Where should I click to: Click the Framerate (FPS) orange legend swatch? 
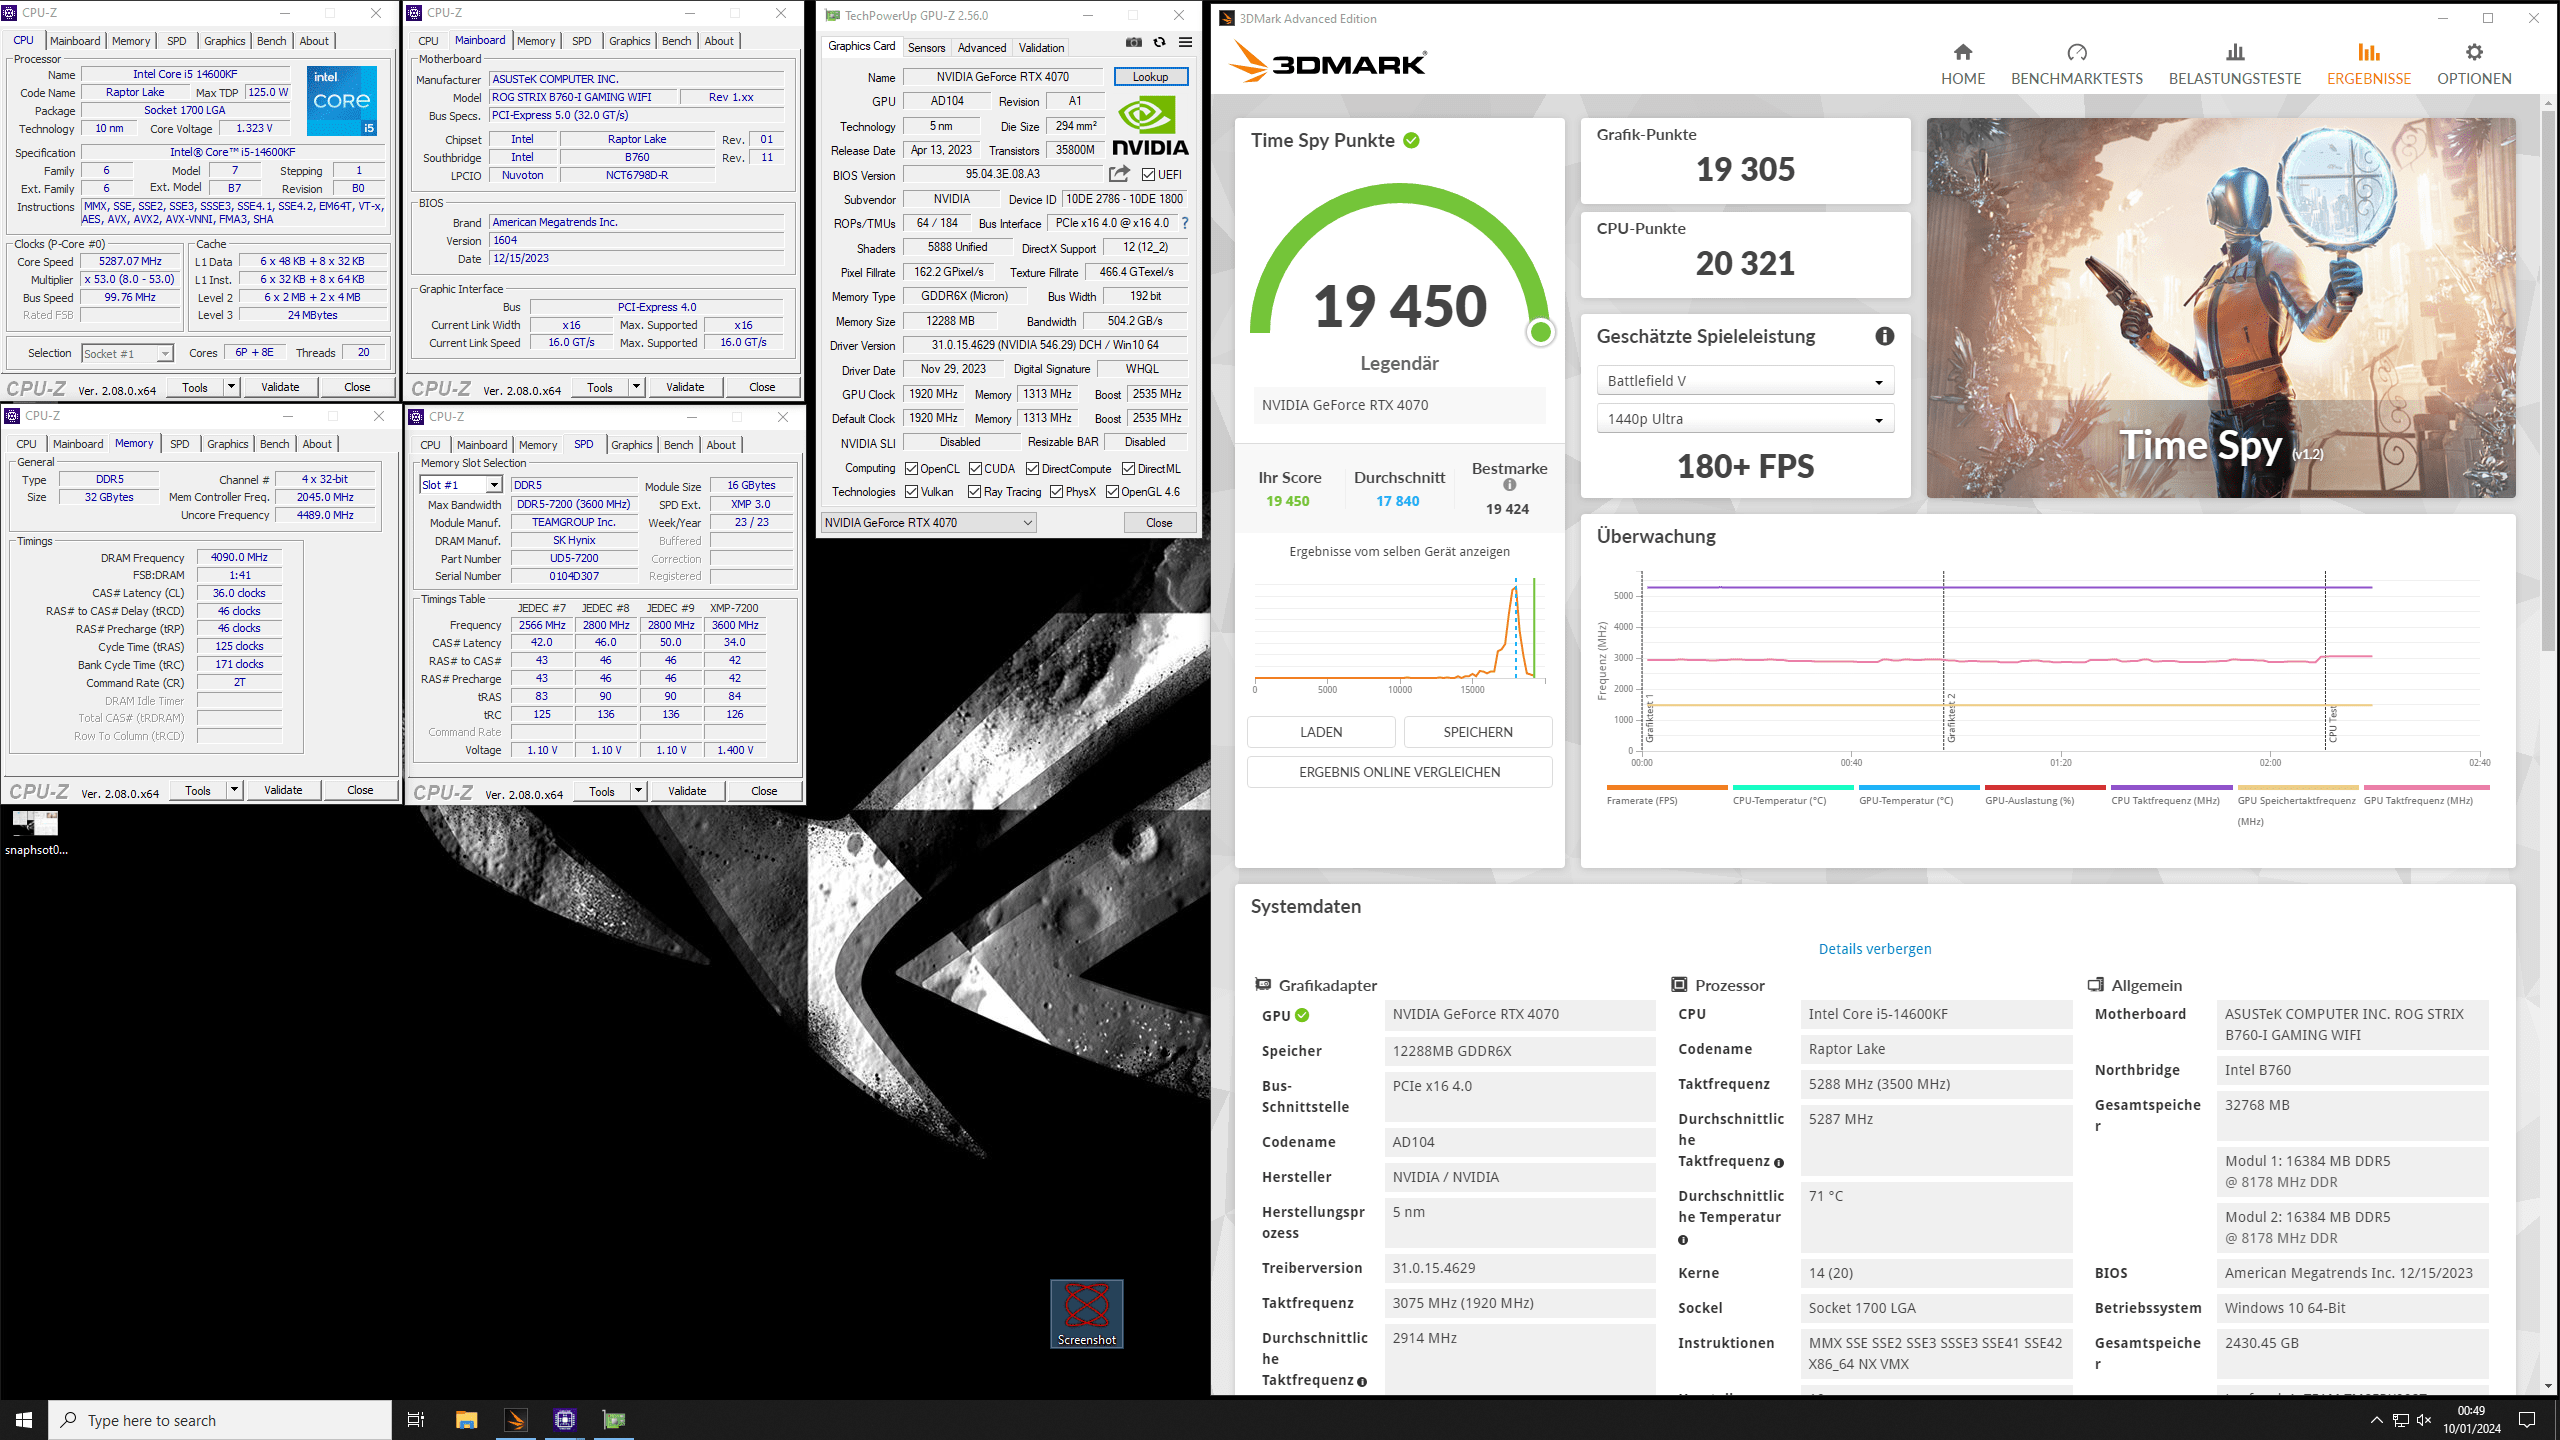1666,788
